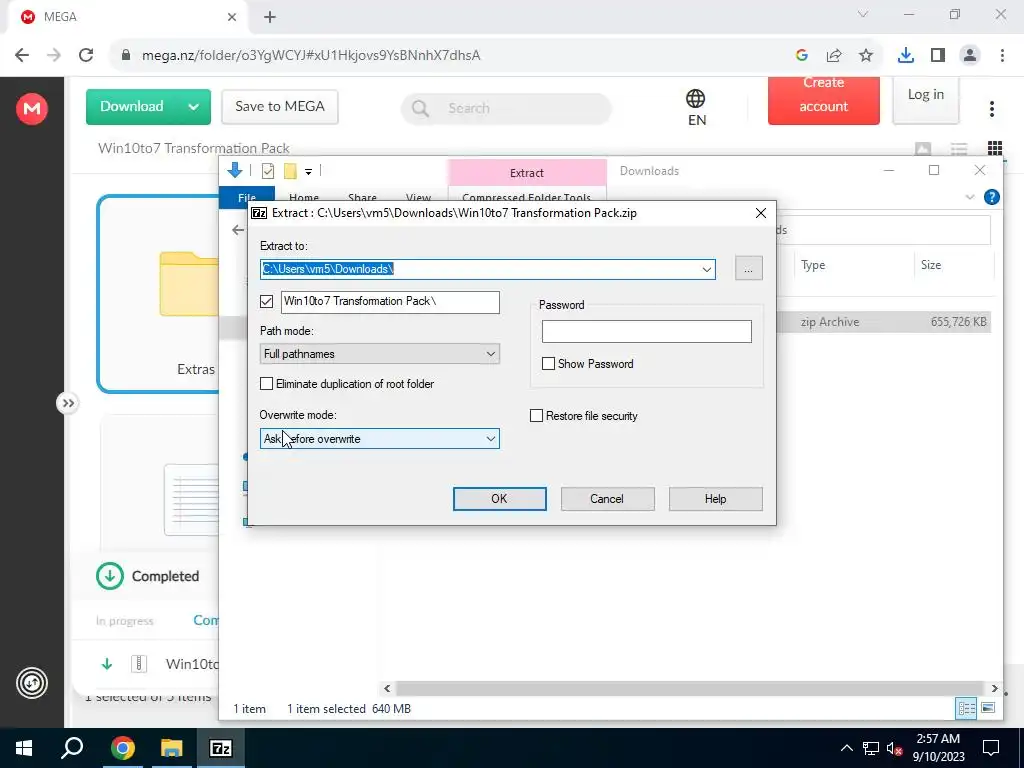Open Chrome three-dot menu
Viewport: 1024px width, 768px height.
click(1002, 56)
